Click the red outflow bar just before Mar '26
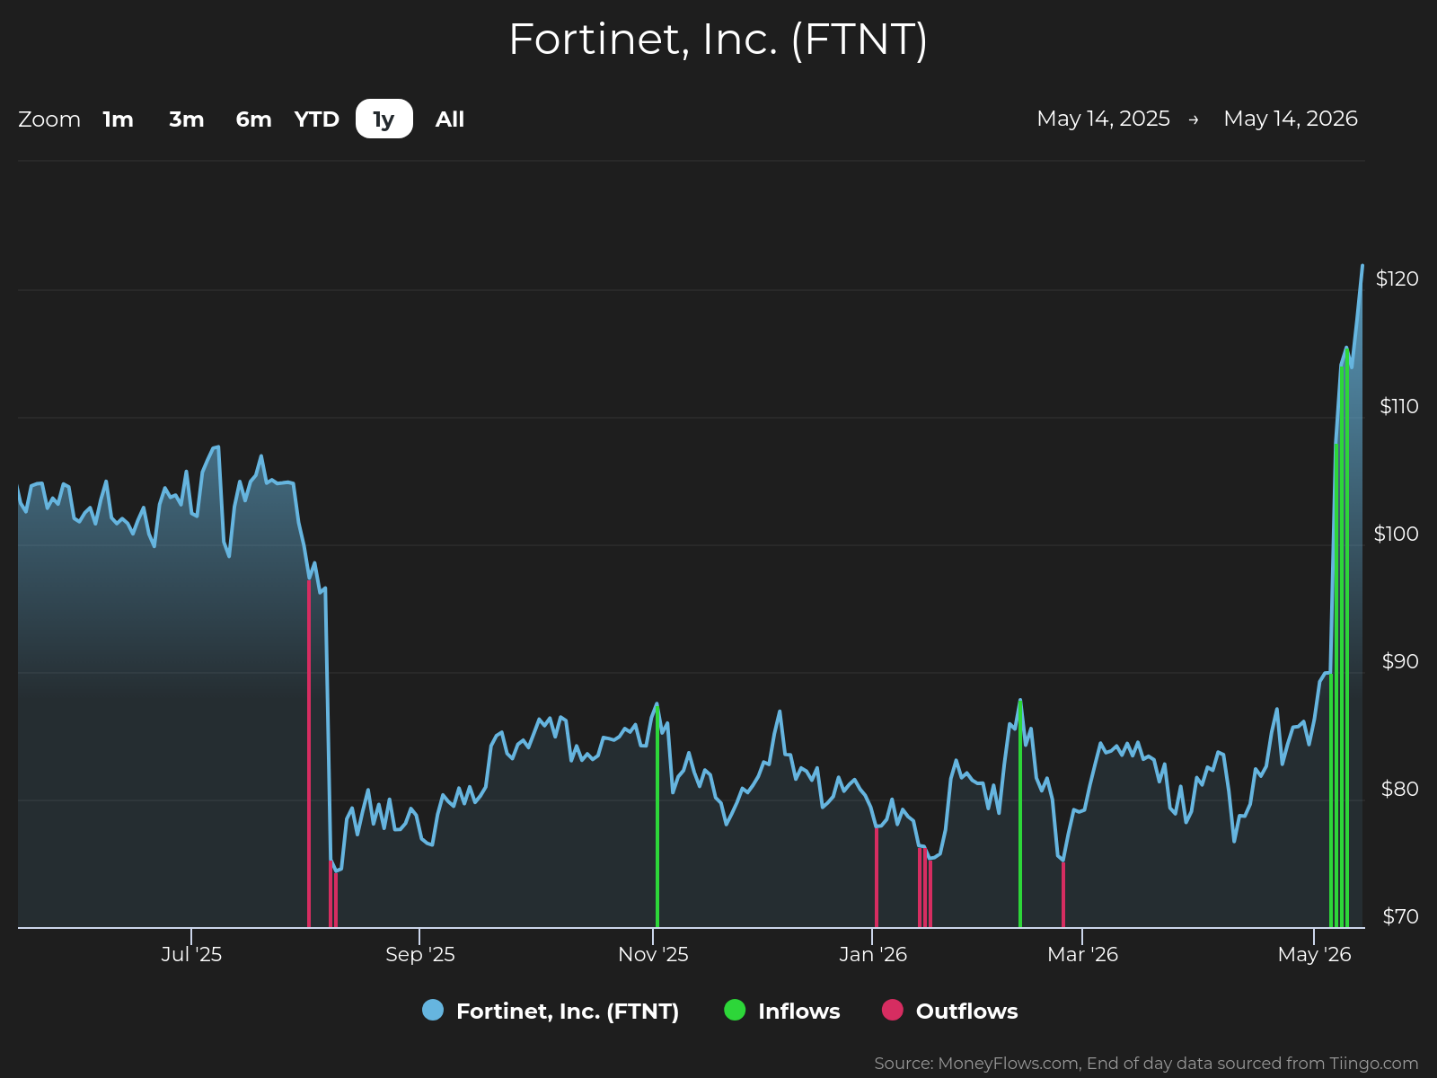The image size is (1437, 1078). point(1063,894)
